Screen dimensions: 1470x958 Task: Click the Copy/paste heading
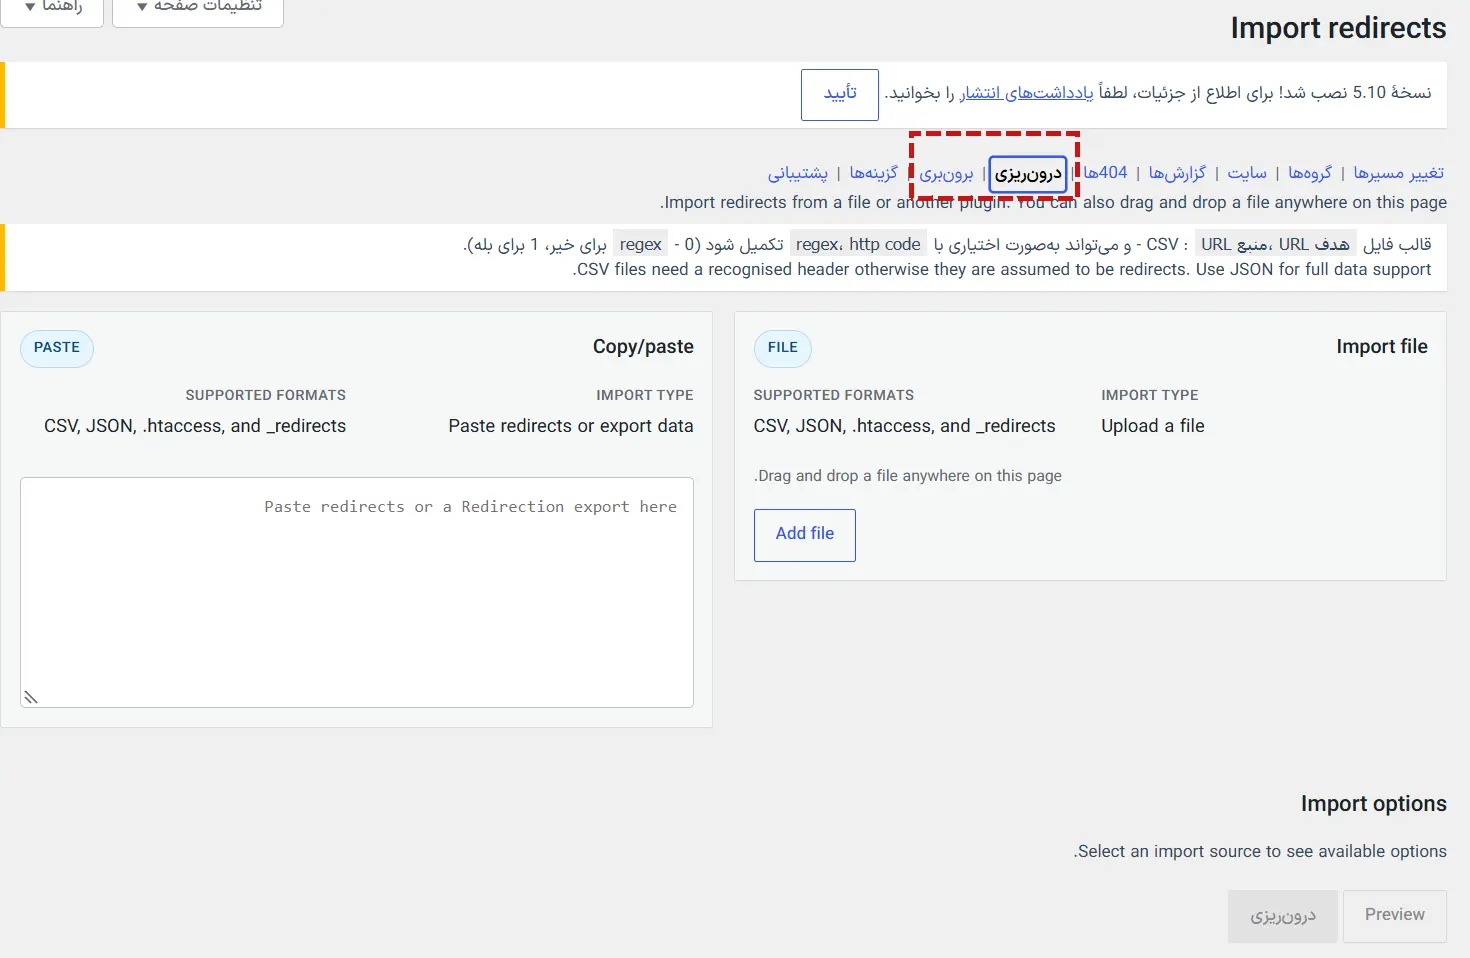tap(643, 347)
